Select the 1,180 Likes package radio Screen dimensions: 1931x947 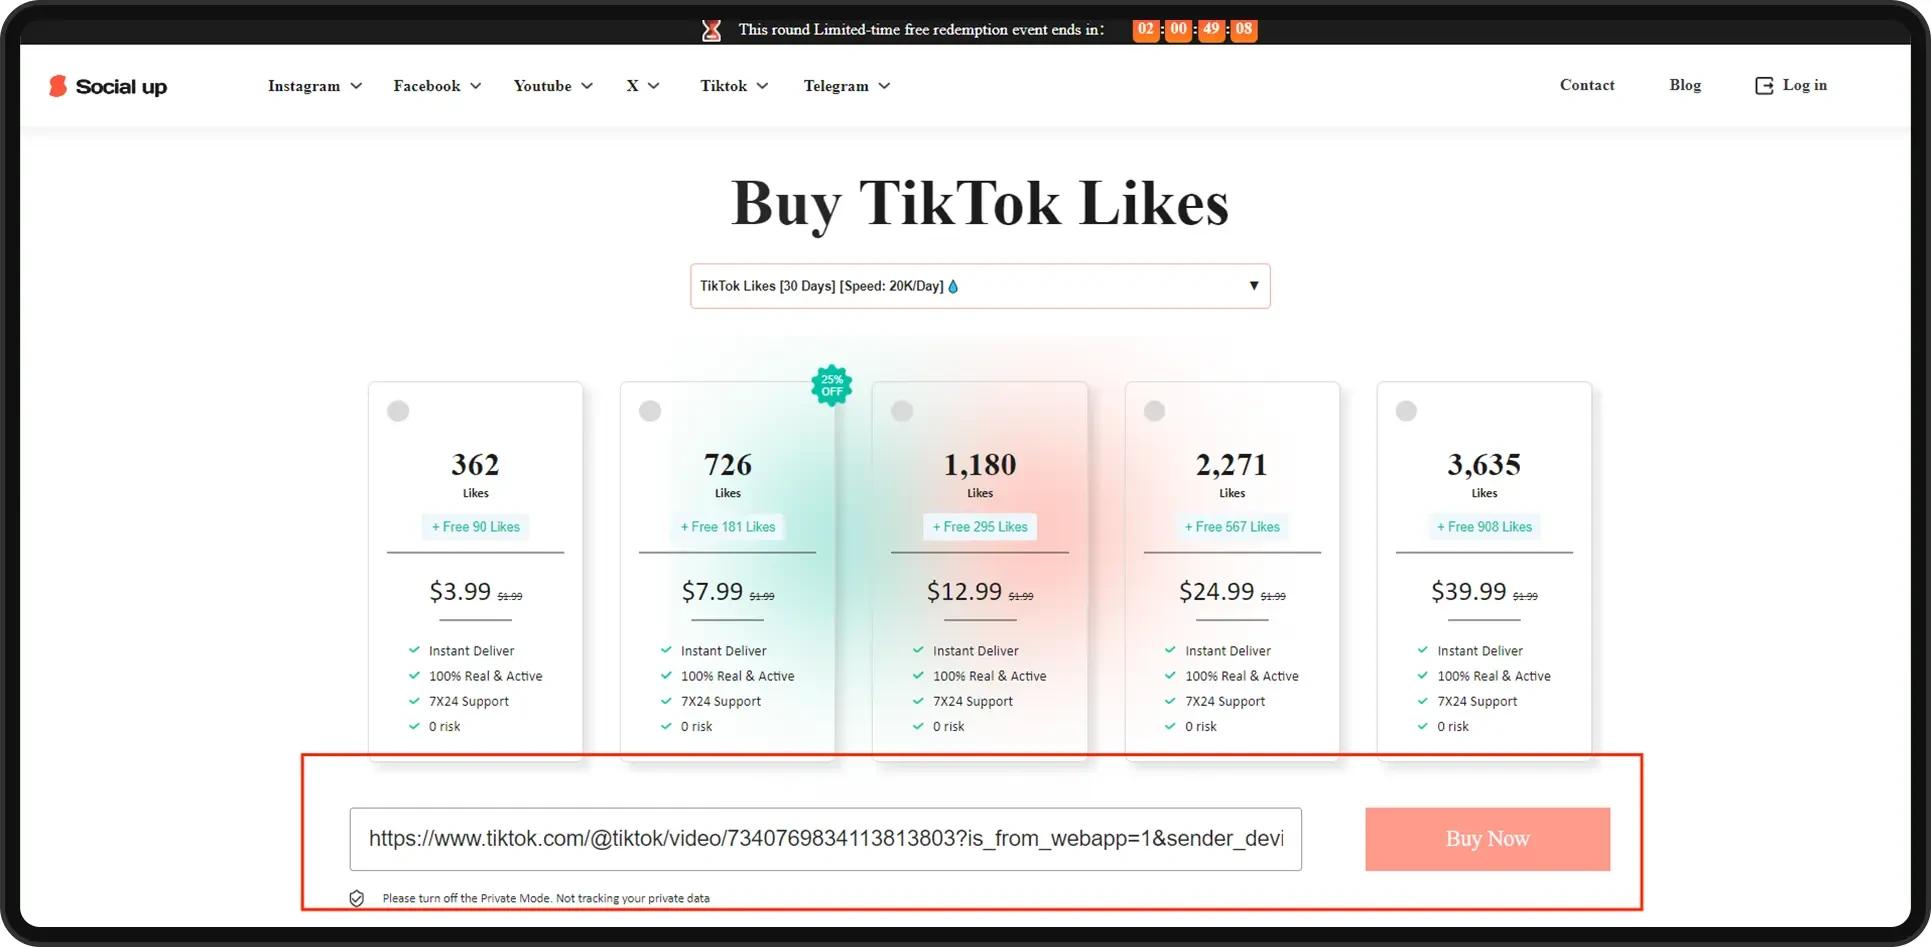tap(902, 411)
